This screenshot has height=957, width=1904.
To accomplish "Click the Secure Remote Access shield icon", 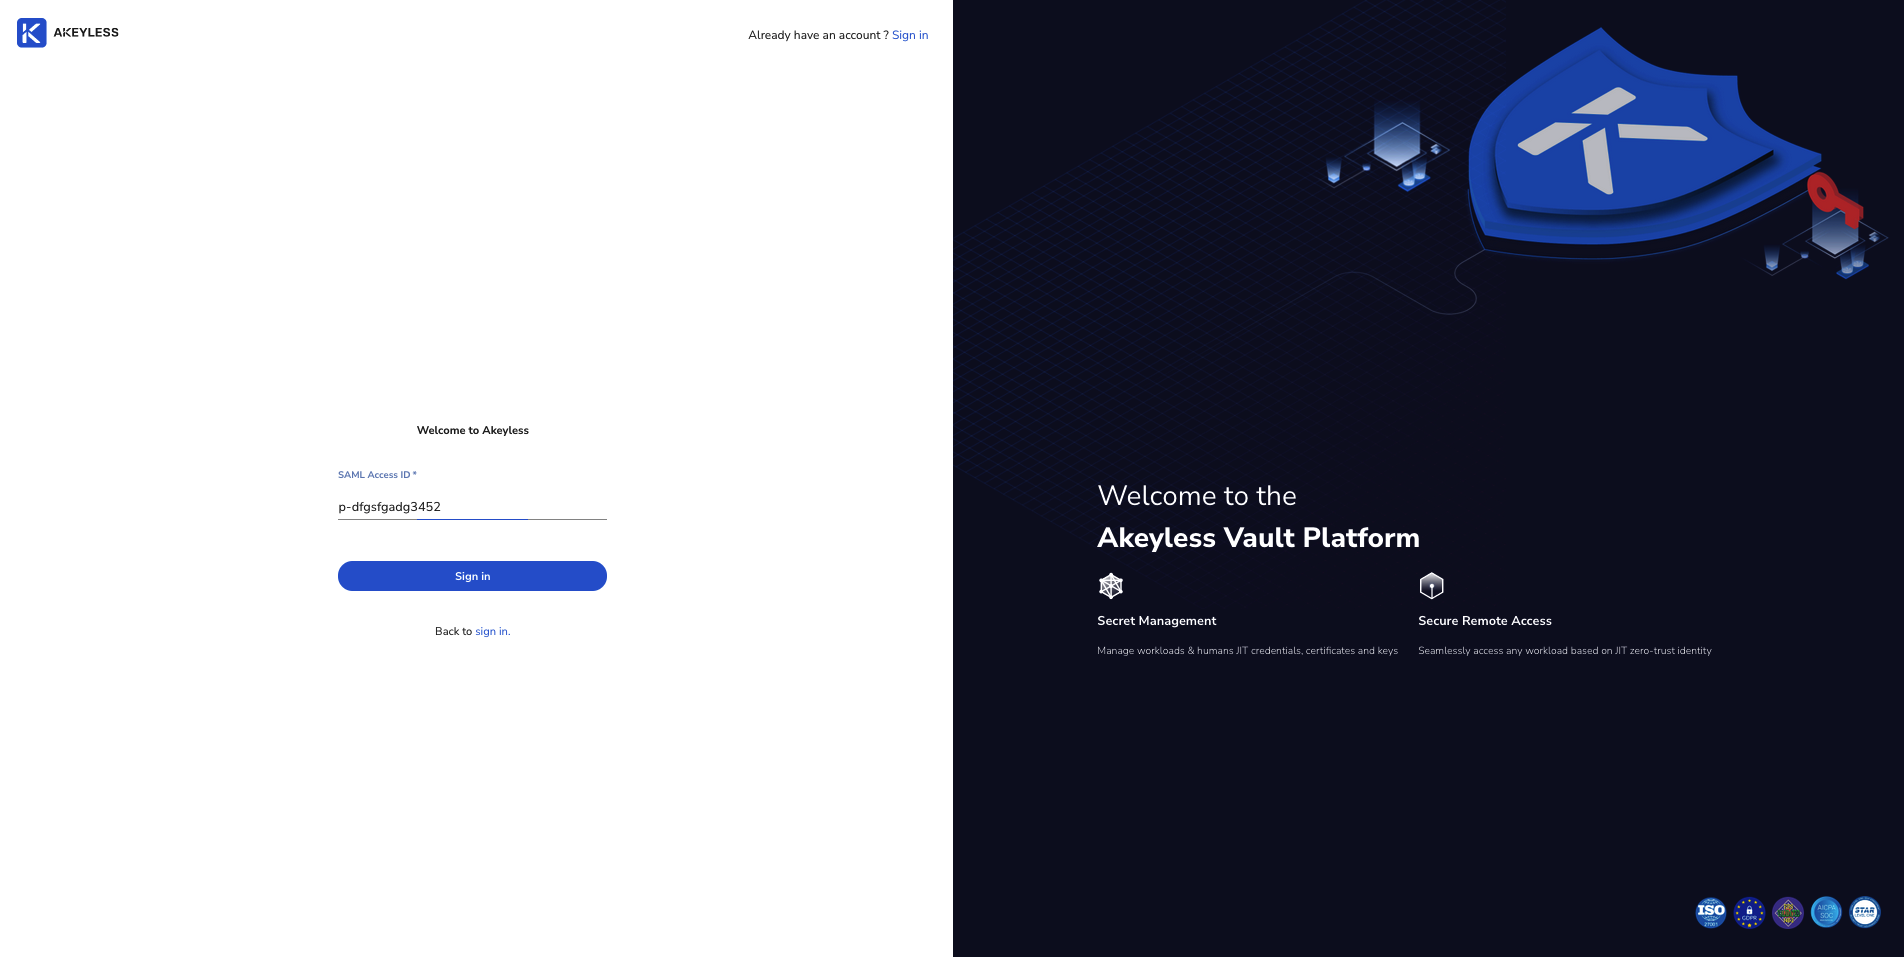I will coord(1432,586).
